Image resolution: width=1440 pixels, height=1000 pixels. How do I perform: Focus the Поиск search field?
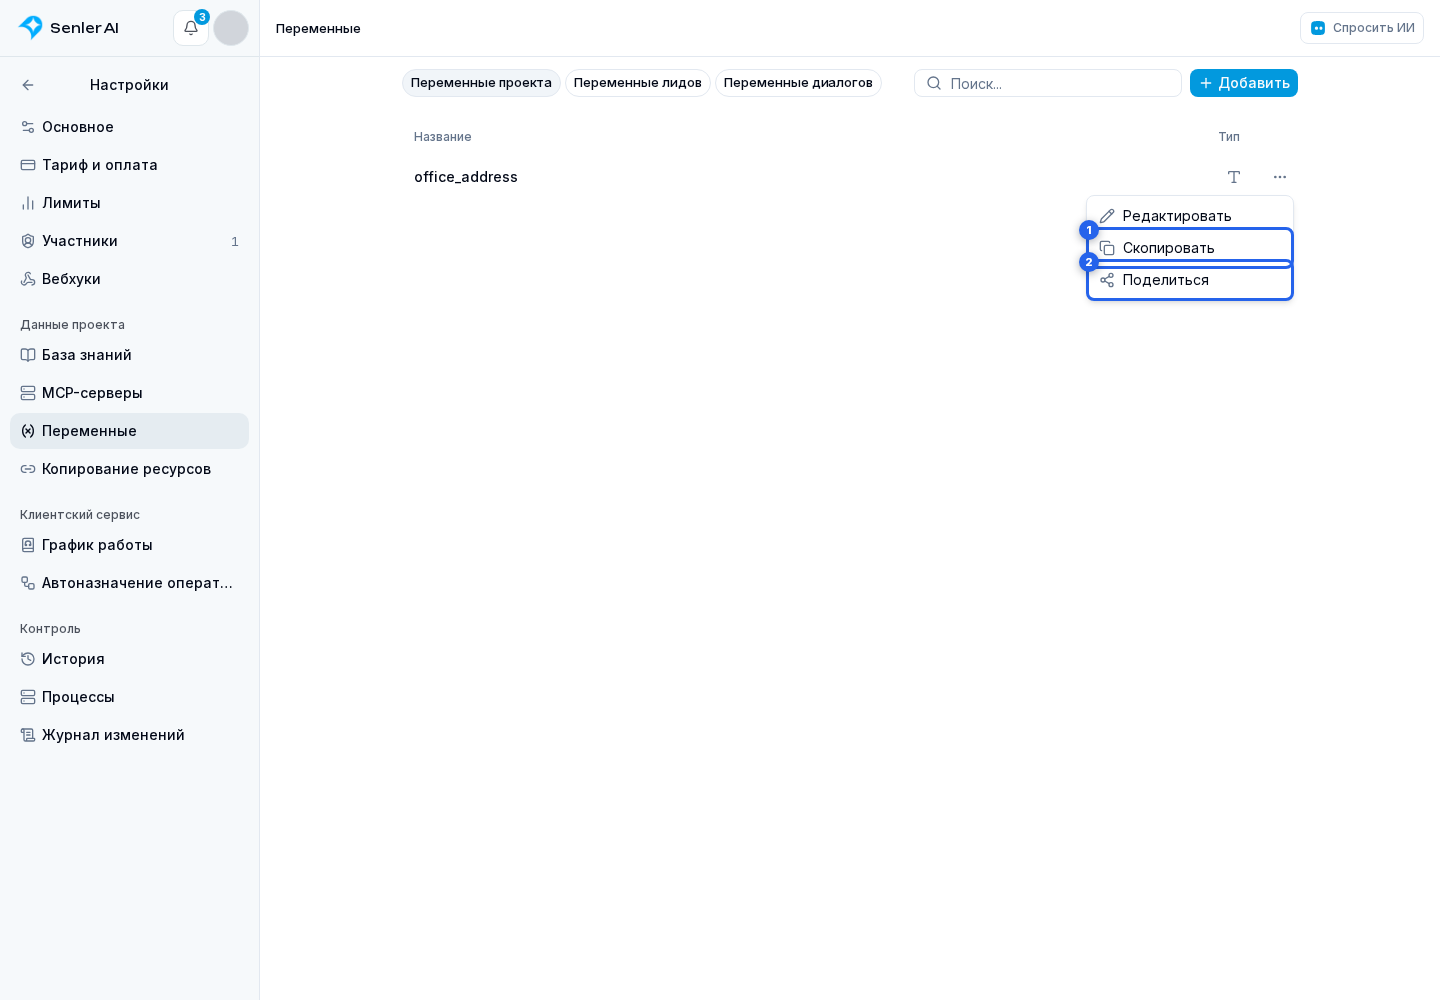pyautogui.click(x=1048, y=83)
